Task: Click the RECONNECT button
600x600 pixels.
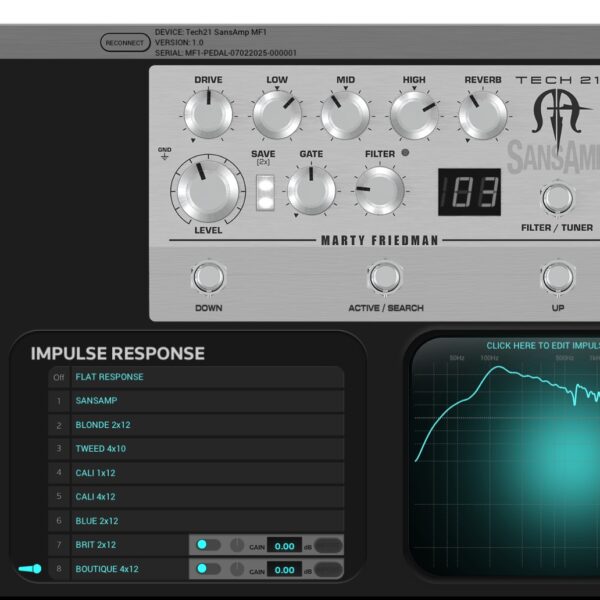Action: tap(125, 42)
